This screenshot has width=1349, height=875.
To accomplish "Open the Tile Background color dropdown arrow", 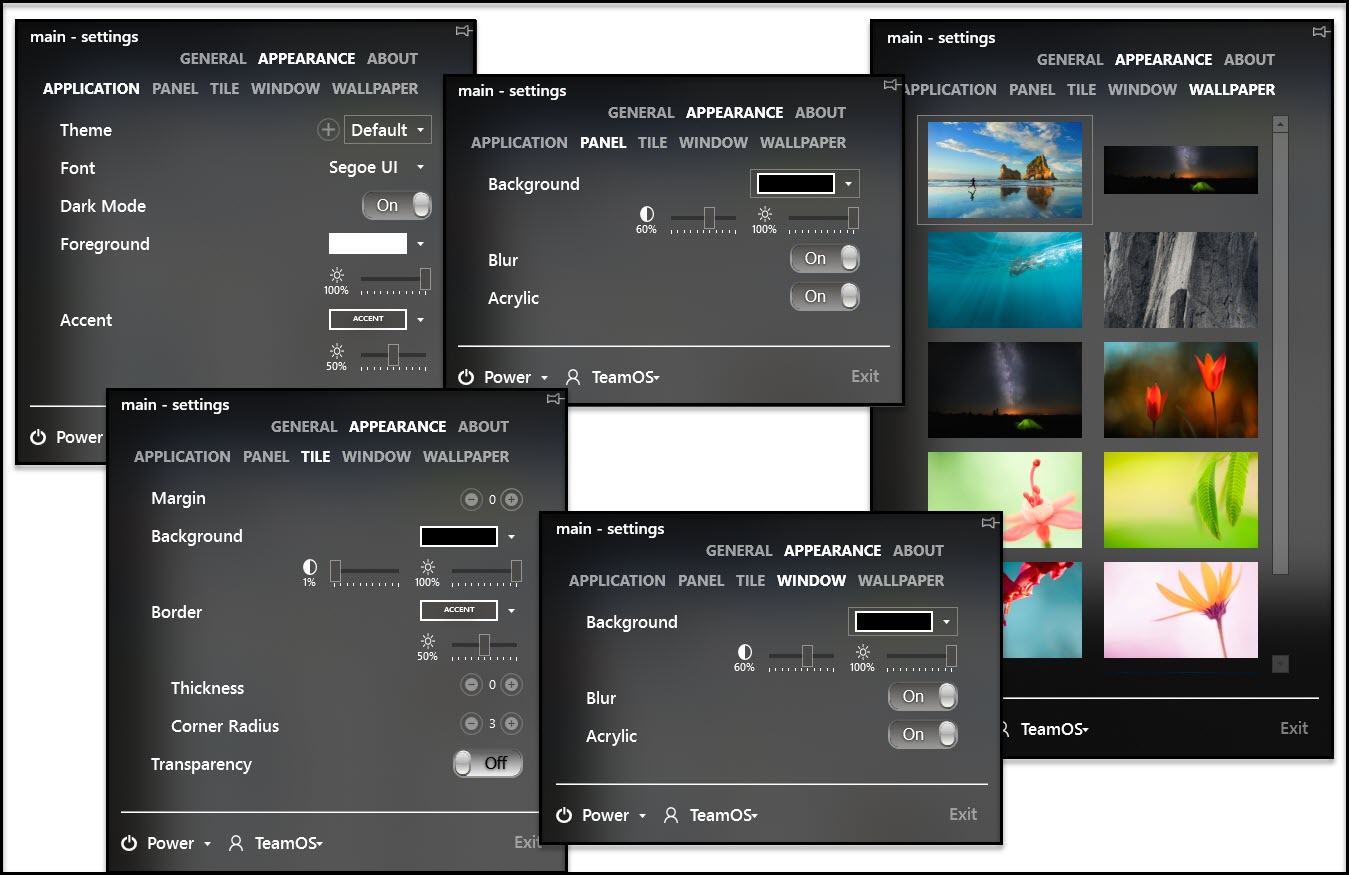I will pyautogui.click(x=512, y=537).
